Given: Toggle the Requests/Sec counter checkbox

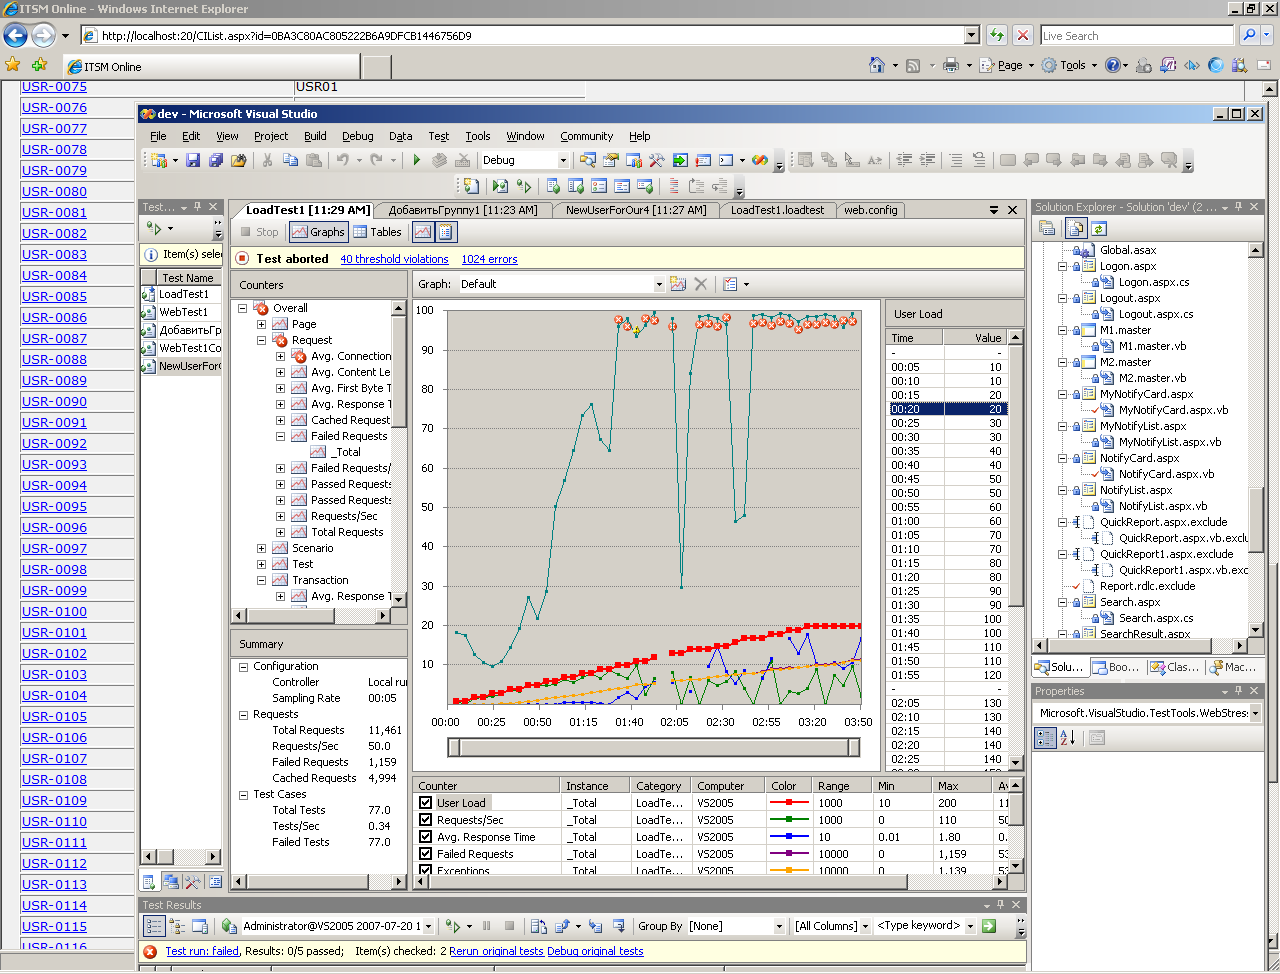Looking at the screenshot, I should [x=426, y=820].
